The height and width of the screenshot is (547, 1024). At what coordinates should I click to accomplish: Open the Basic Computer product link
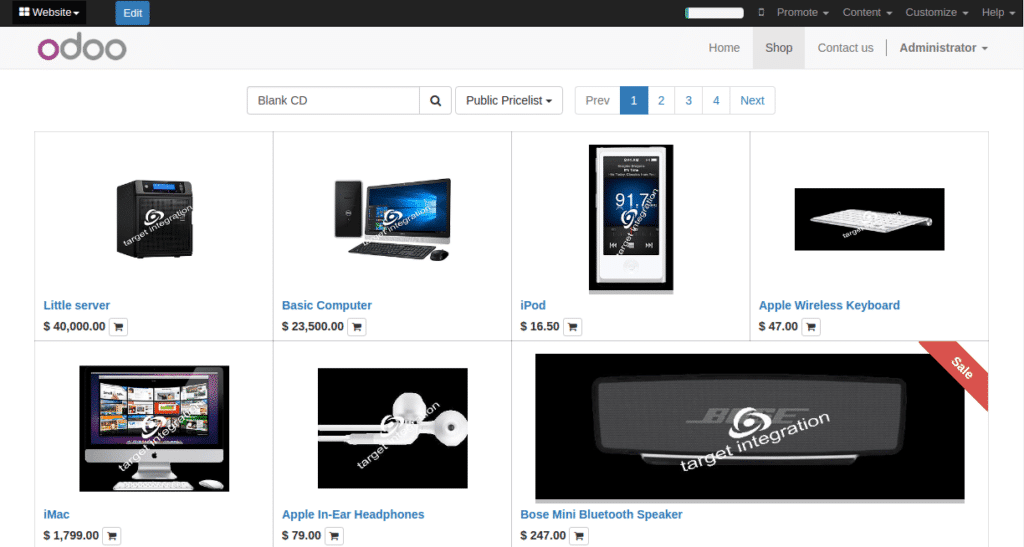[327, 305]
